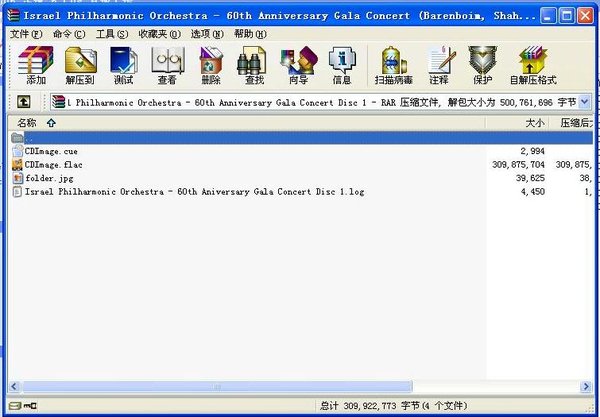
Task: Click the horizontal scrollbar right arrow
Action: point(586,386)
